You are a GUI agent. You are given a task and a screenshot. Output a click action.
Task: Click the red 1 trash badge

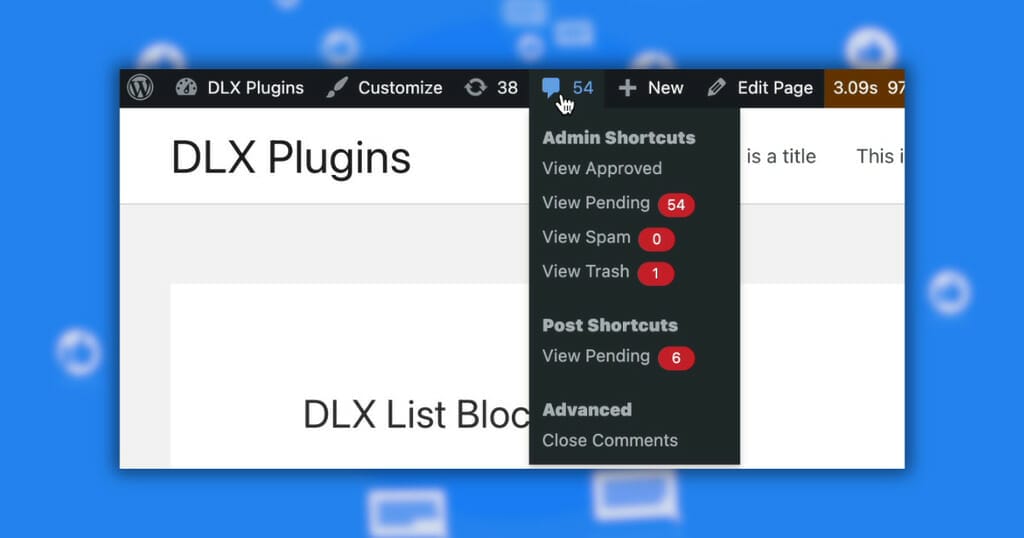click(656, 273)
